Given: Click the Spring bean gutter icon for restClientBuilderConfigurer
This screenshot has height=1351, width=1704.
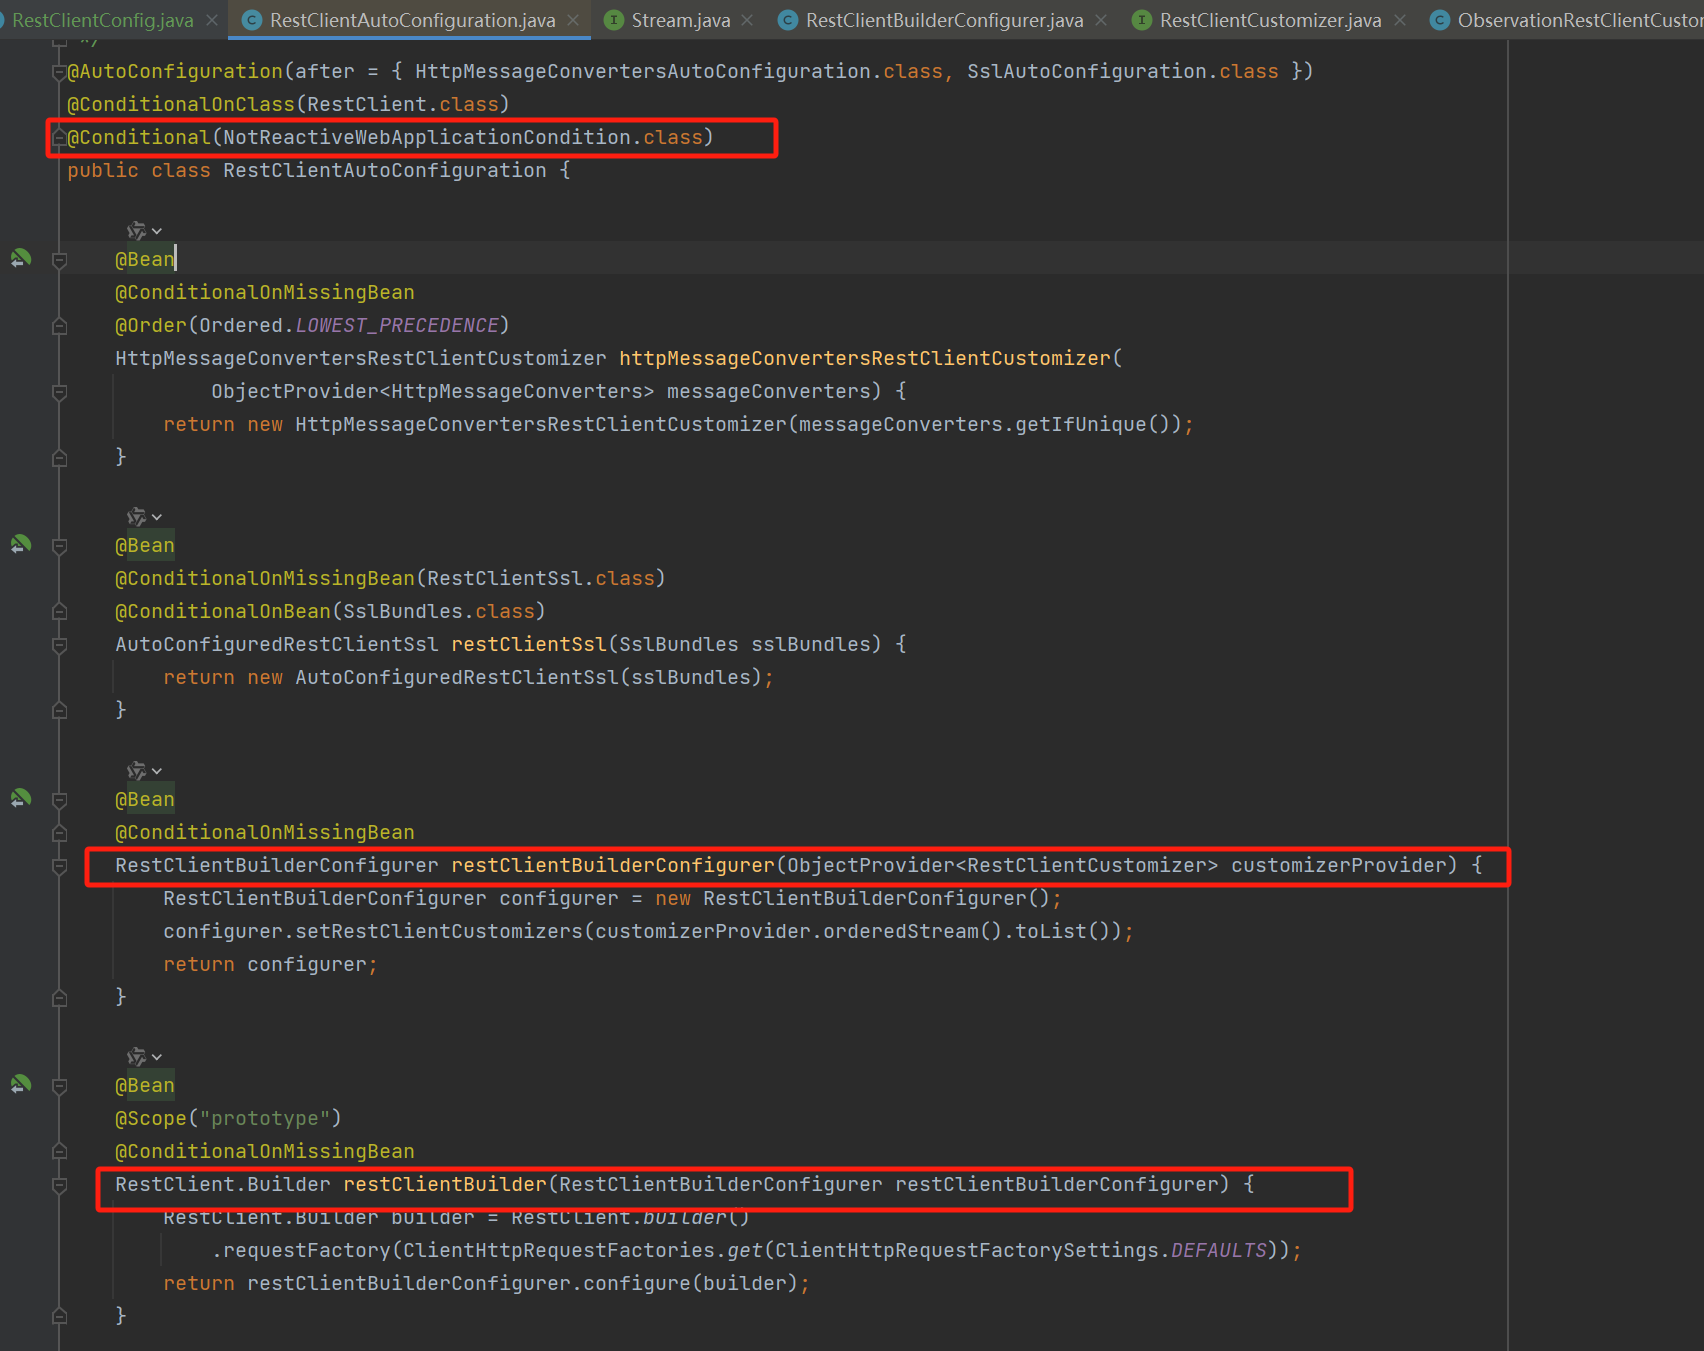Looking at the screenshot, I should (x=20, y=799).
